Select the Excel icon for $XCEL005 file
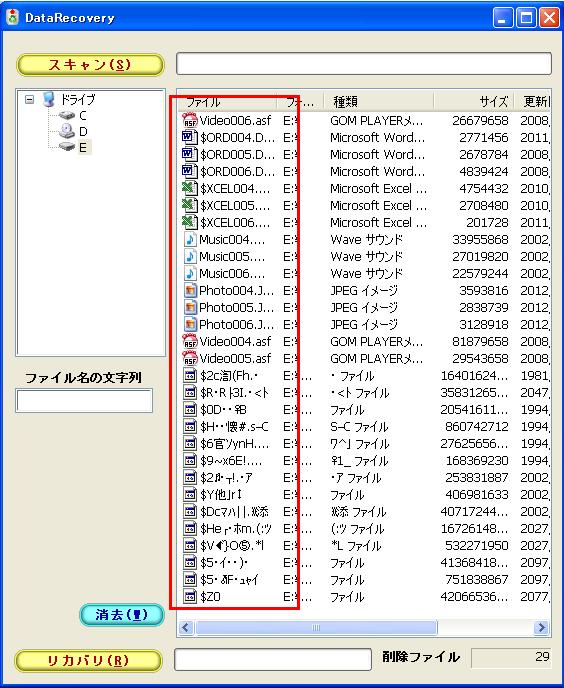Screen dimensions: 564x688 (x=190, y=205)
